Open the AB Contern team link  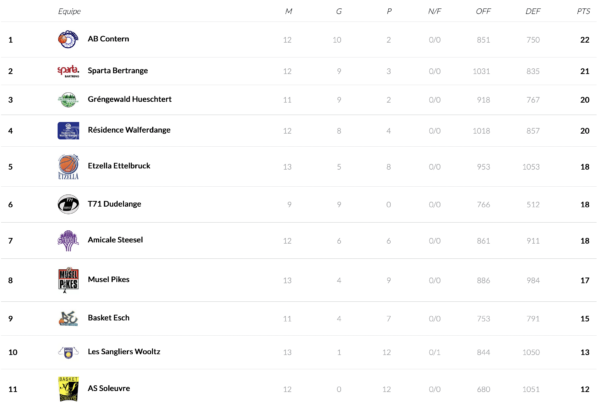pos(108,39)
